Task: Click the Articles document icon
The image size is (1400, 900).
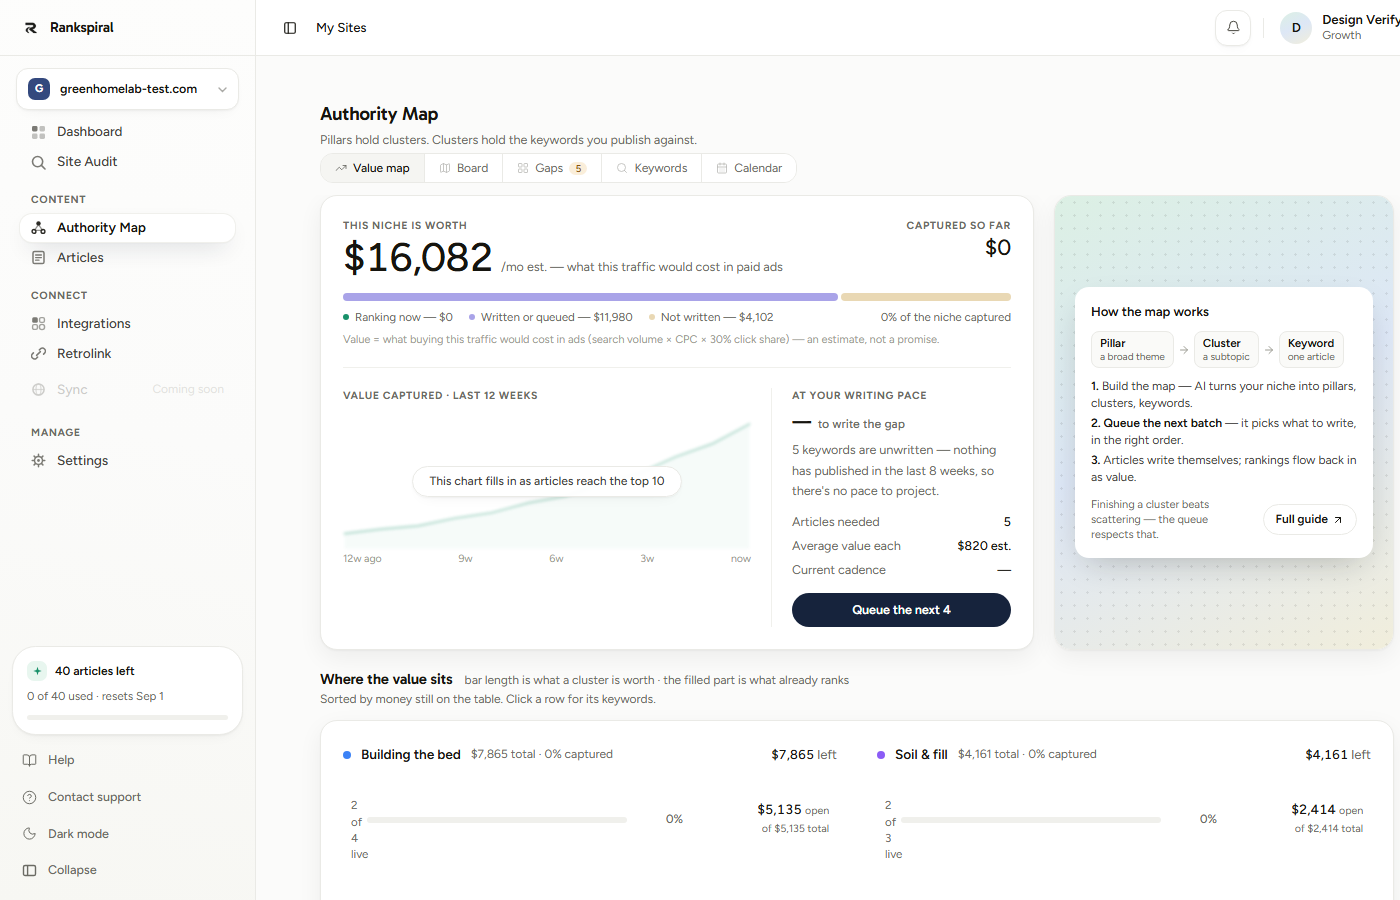Action: pyautogui.click(x=39, y=258)
